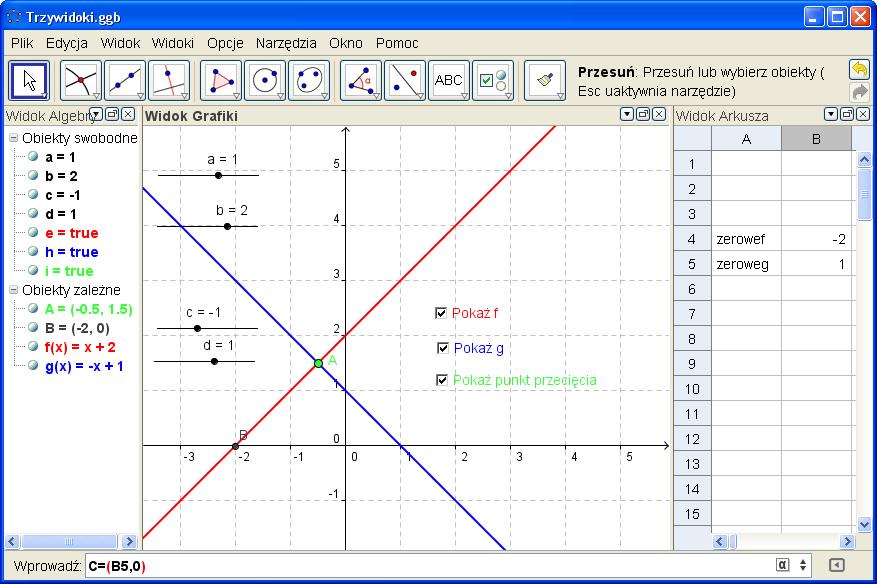
Task: Close the Widok Algebry panel
Action: (128, 114)
